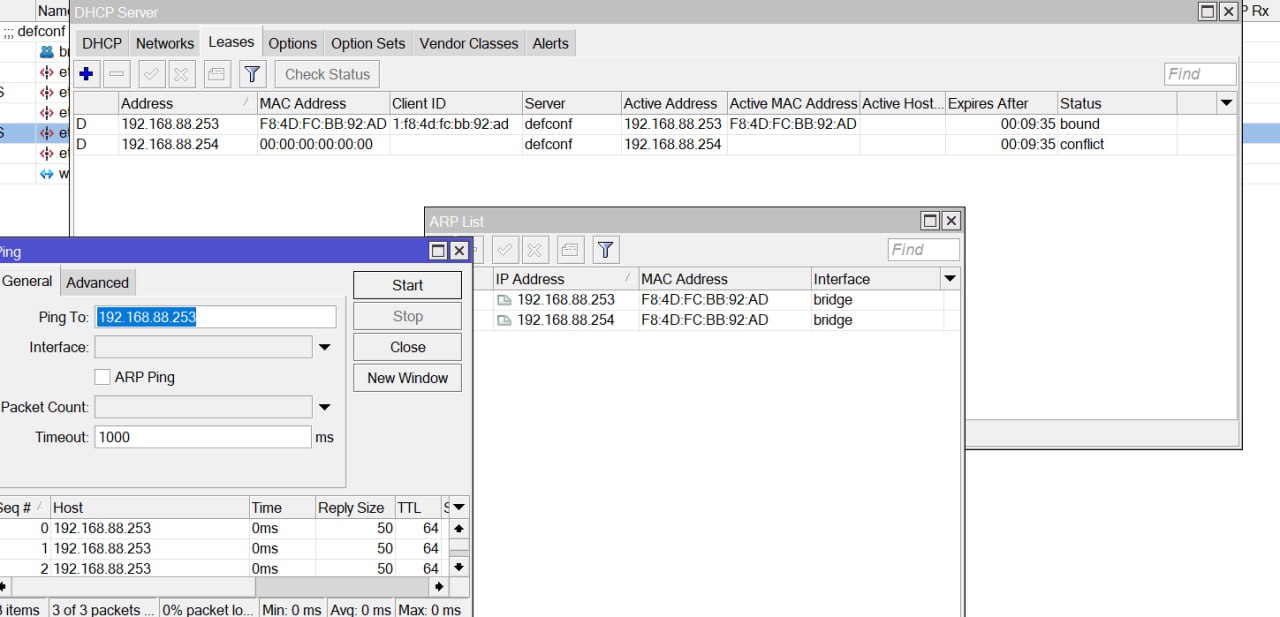Switch to the Advanced tab in Ping
The width and height of the screenshot is (1280, 617).
tap(97, 282)
